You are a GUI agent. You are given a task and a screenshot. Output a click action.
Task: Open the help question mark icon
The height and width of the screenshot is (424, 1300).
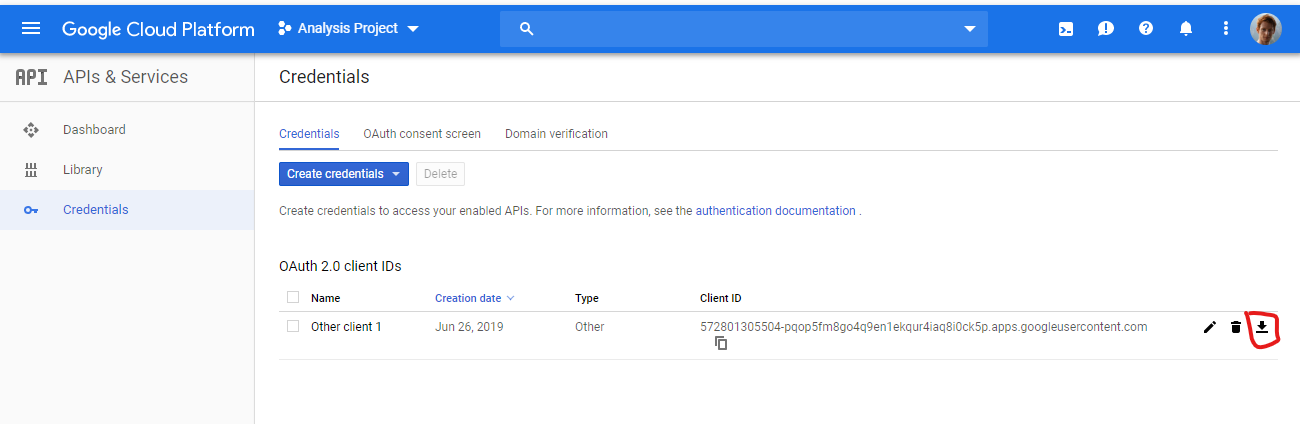1146,29
